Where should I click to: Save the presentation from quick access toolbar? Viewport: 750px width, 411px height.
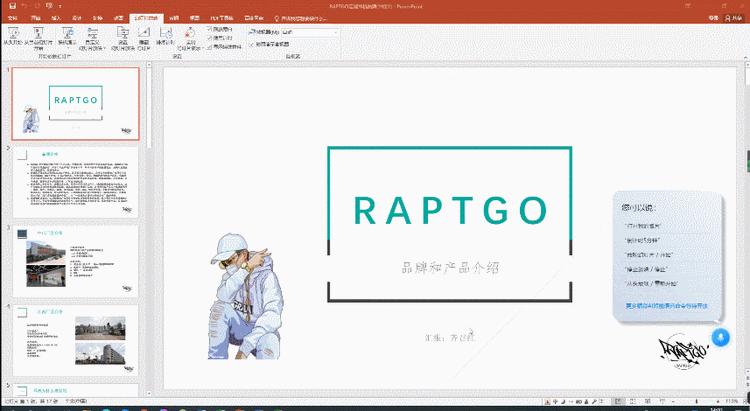(12, 6)
